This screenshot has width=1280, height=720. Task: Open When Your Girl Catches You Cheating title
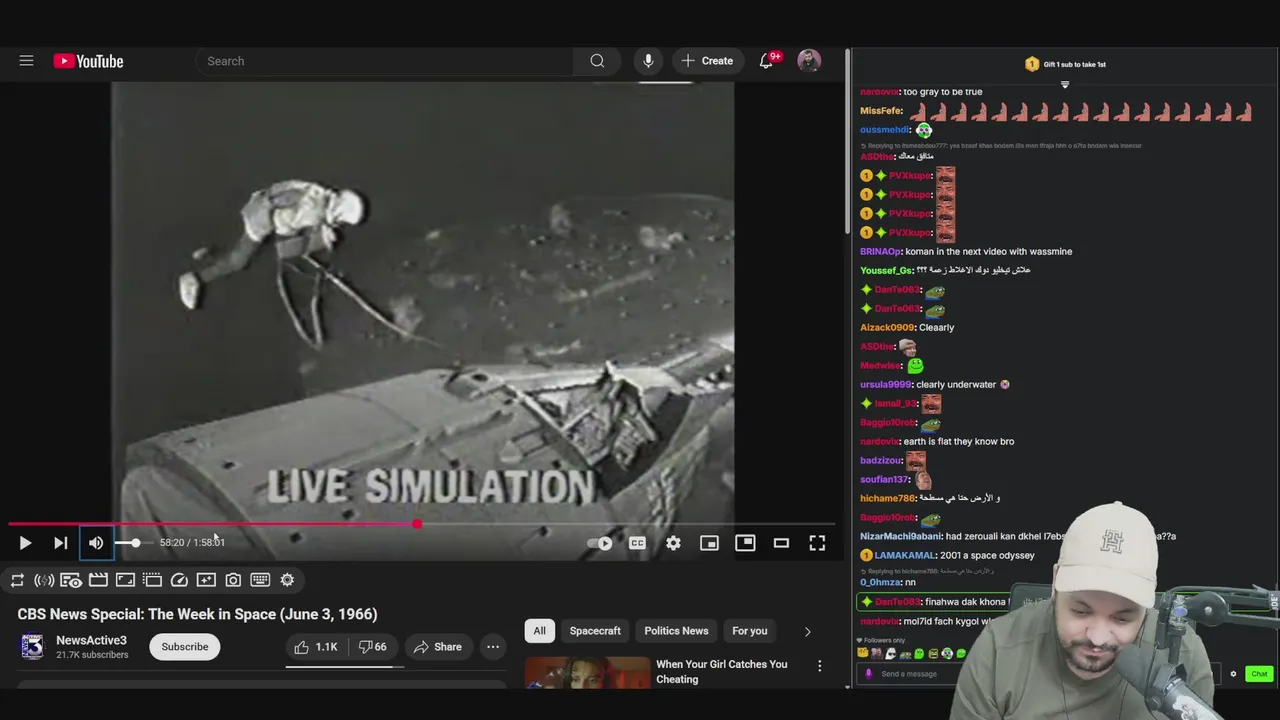(722, 671)
